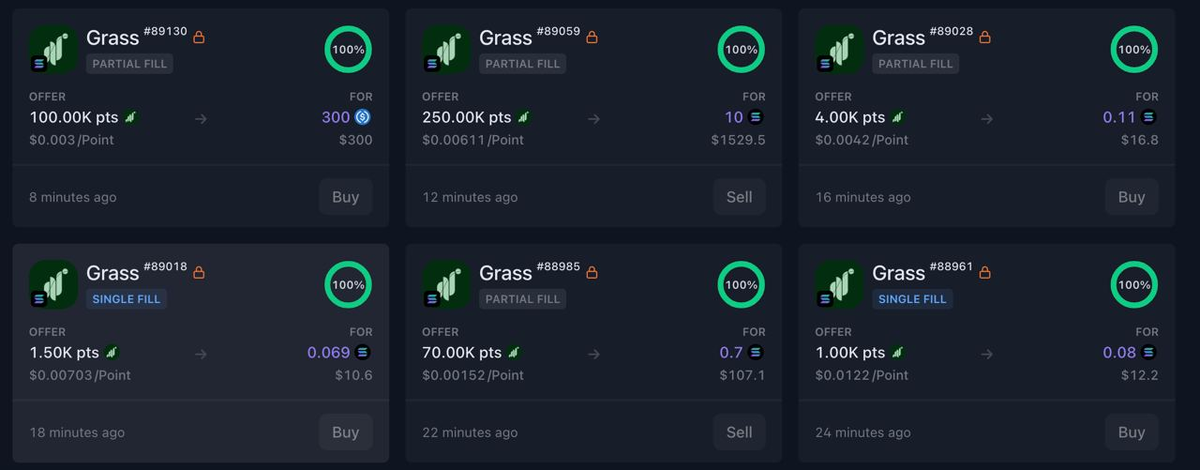This screenshot has width=1200, height=470.
Task: Click the SINGLE FILL badge on #89018
Action: [x=126, y=299]
